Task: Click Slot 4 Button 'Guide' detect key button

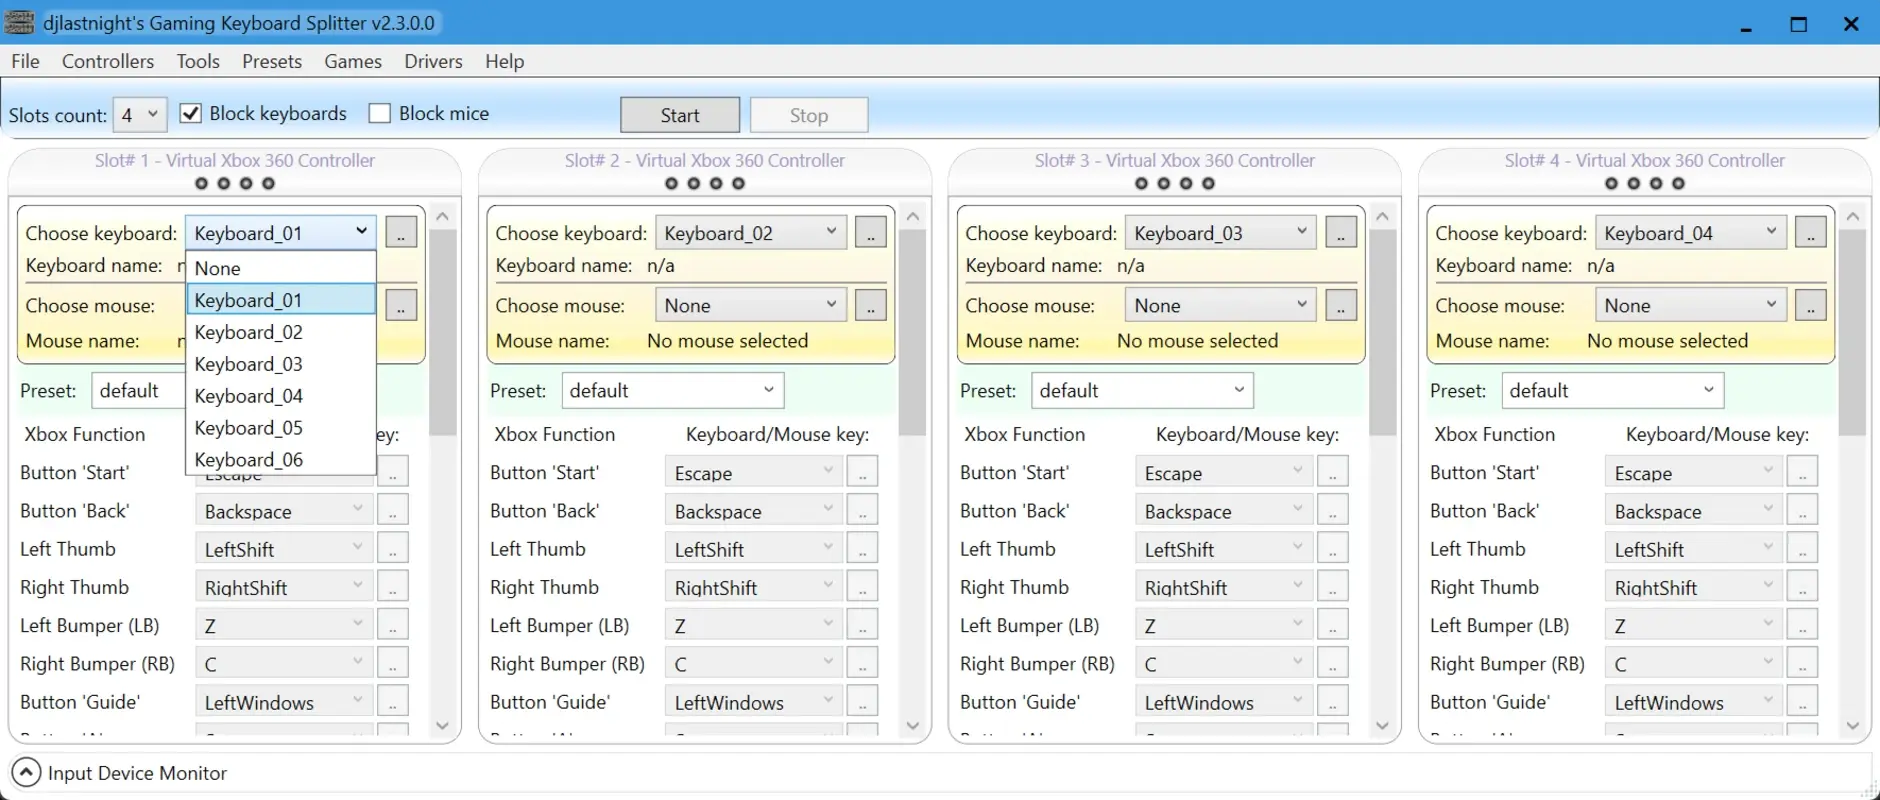Action: (1802, 701)
